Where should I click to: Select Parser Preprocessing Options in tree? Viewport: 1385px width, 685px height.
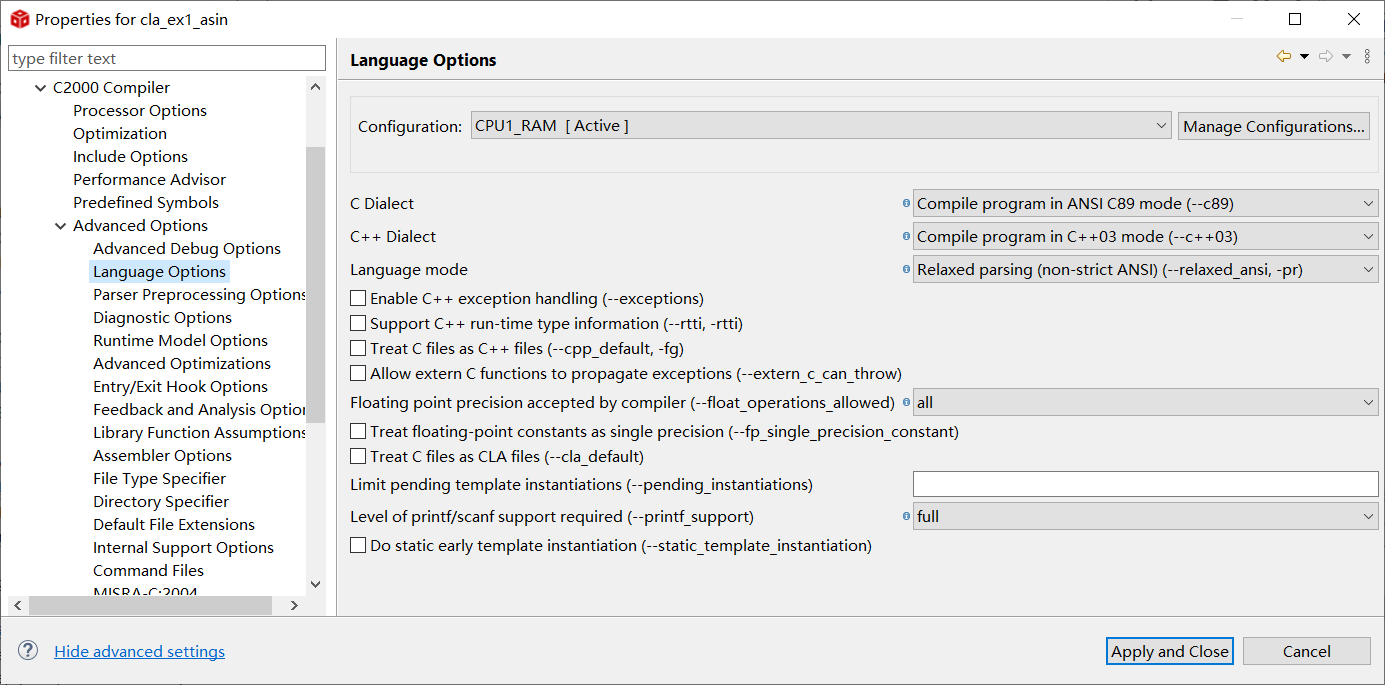tap(199, 294)
